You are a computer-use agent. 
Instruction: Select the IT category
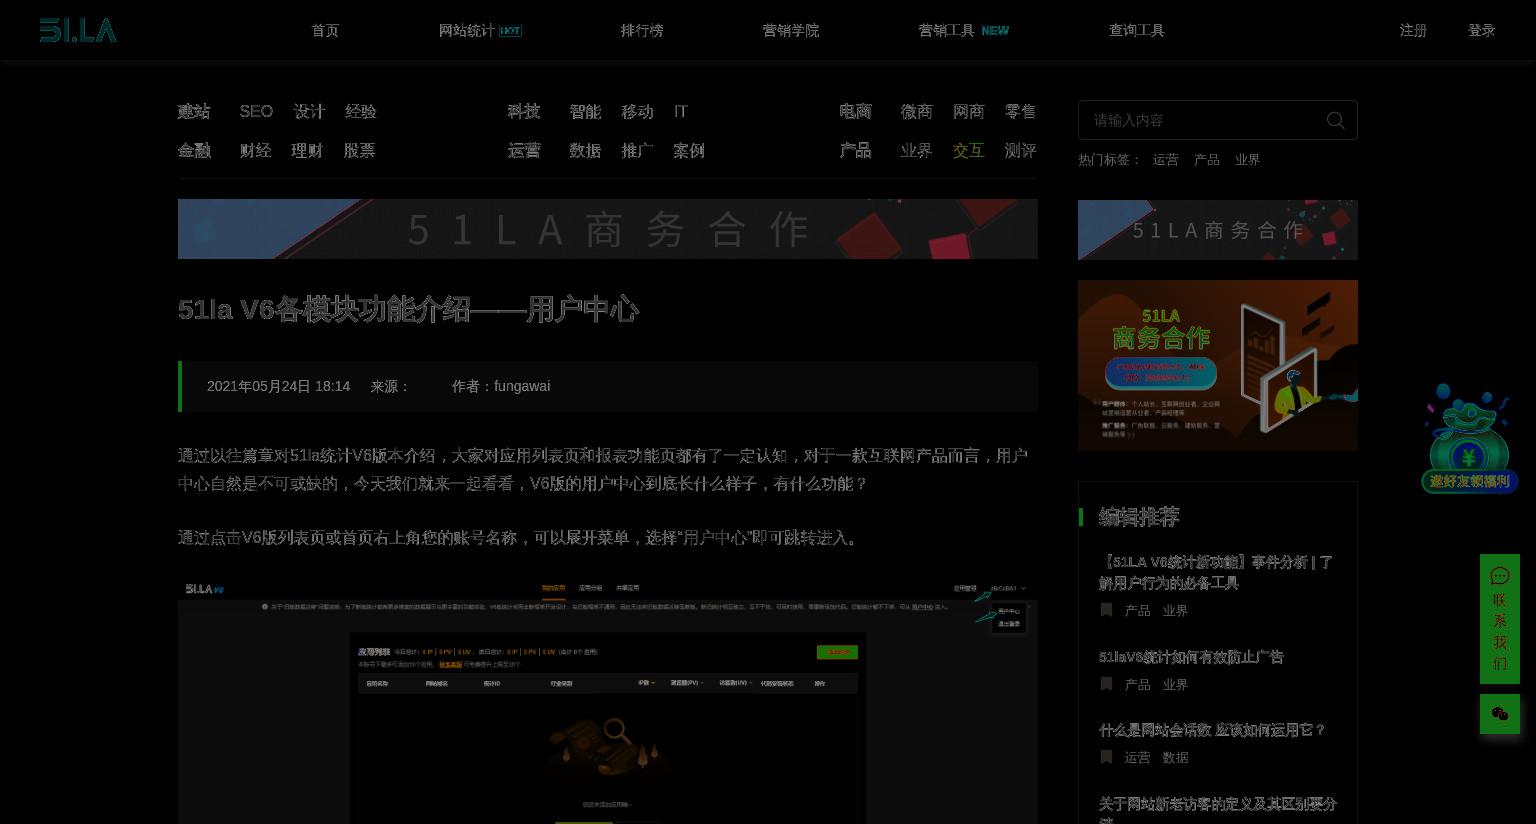(681, 111)
